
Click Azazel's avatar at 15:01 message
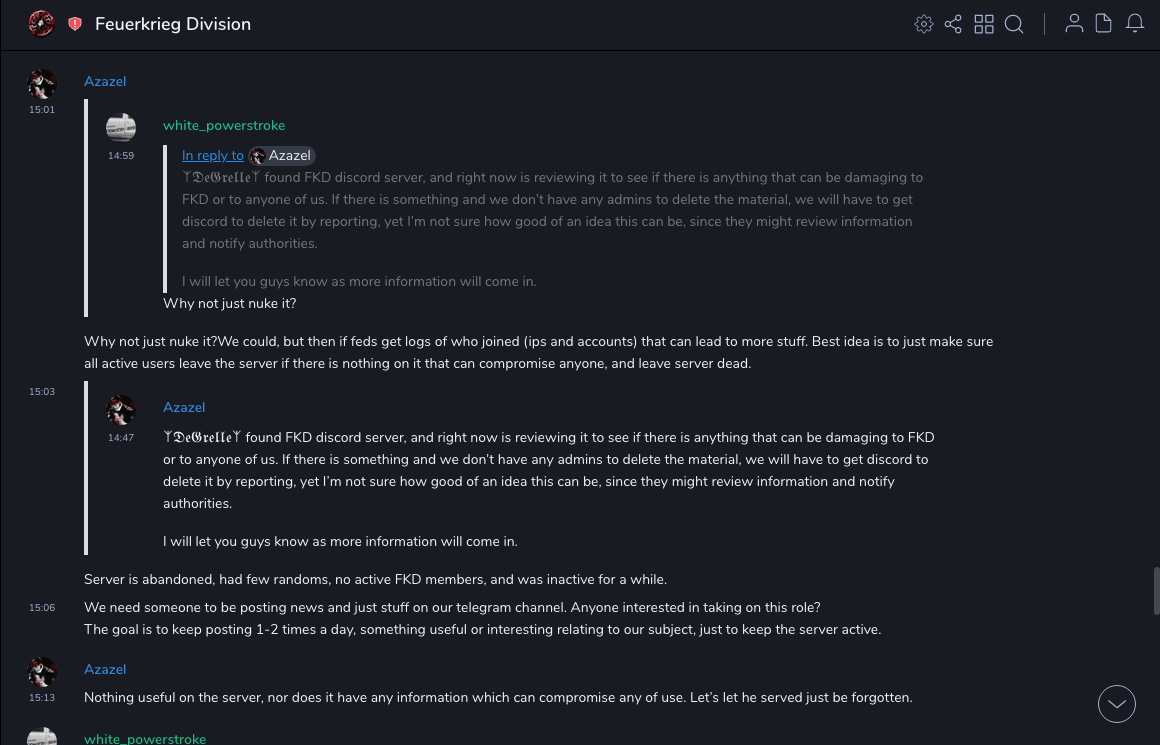[42, 84]
